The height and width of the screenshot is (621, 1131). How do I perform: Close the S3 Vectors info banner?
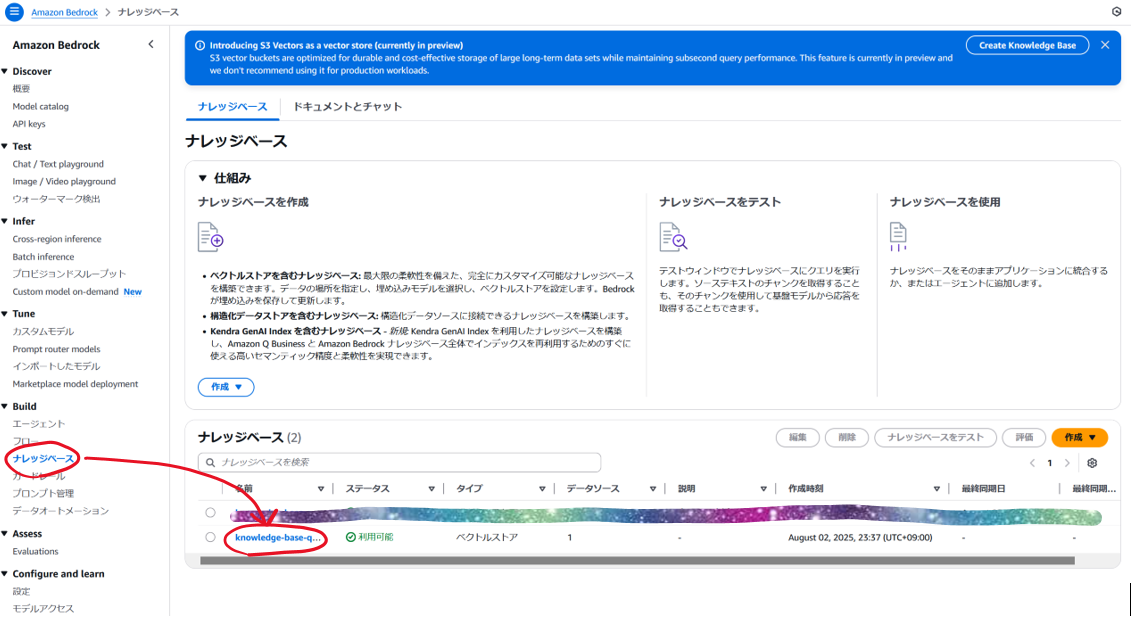click(x=1105, y=45)
